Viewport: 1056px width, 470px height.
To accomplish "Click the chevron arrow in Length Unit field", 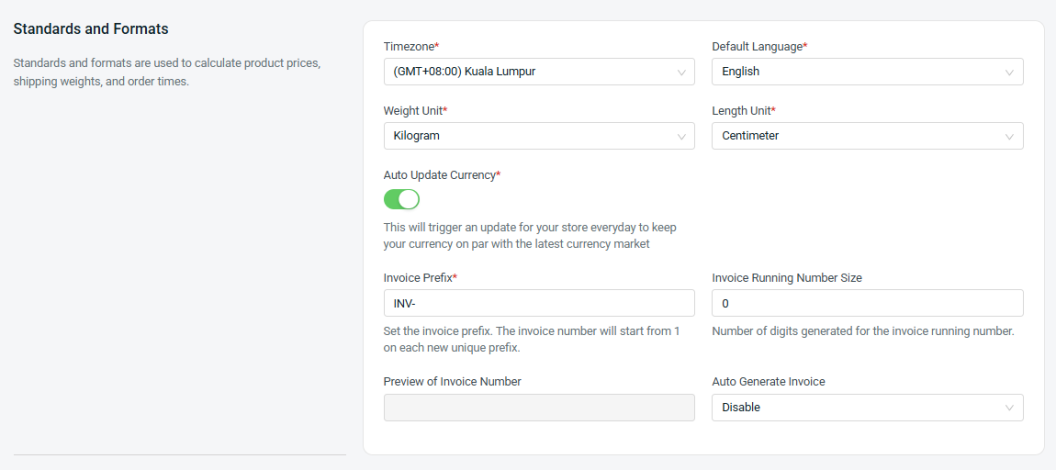I will [x=1009, y=136].
